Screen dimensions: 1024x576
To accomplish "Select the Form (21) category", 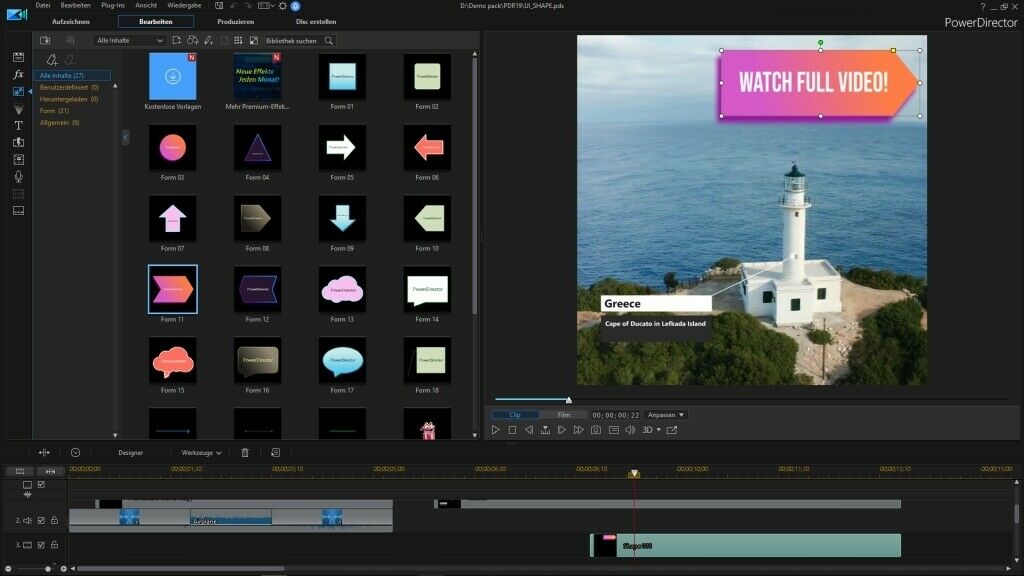I will click(54, 111).
